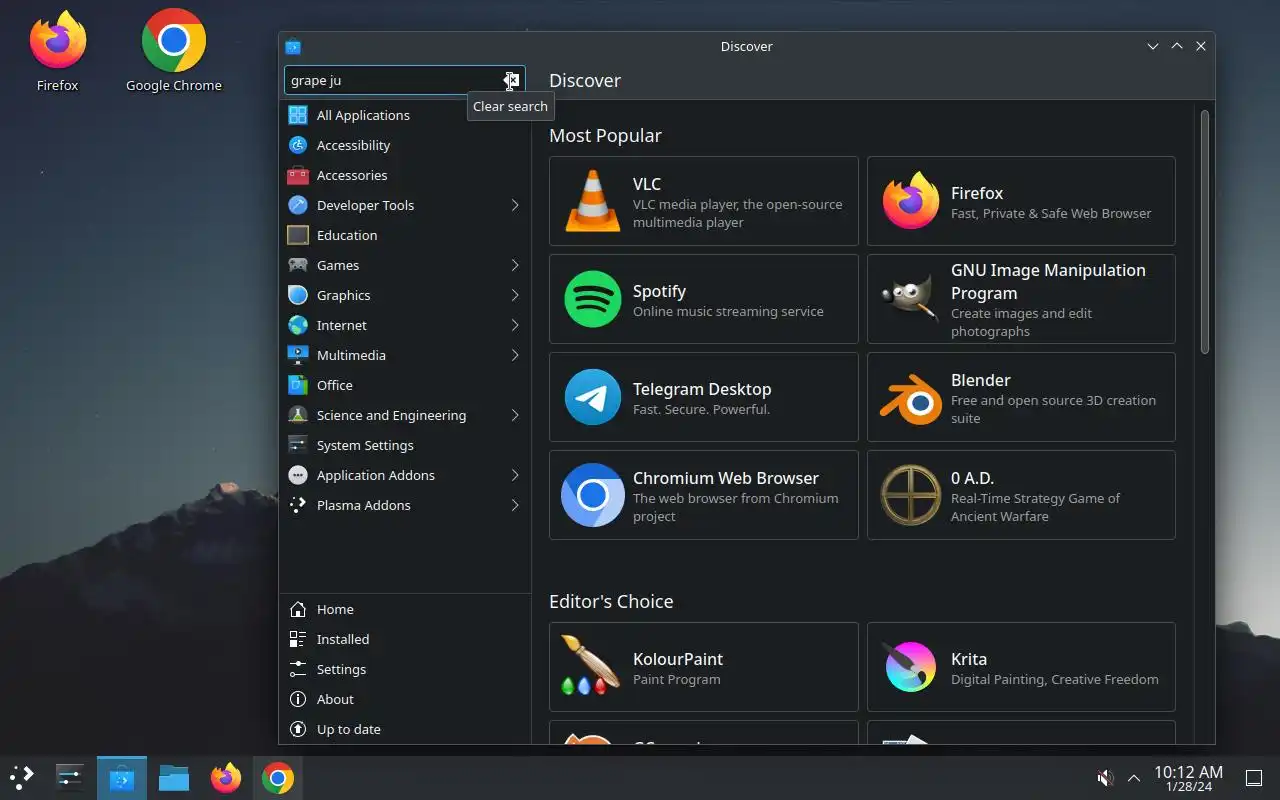Click the All Applications grid icon

298,115
